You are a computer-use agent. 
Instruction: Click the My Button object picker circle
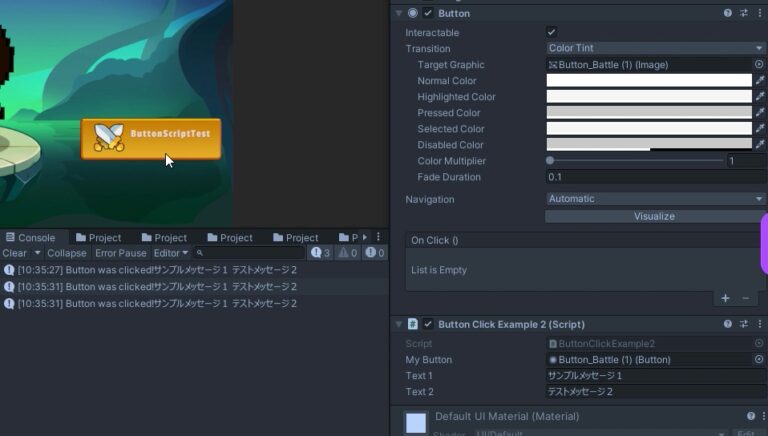[759, 359]
